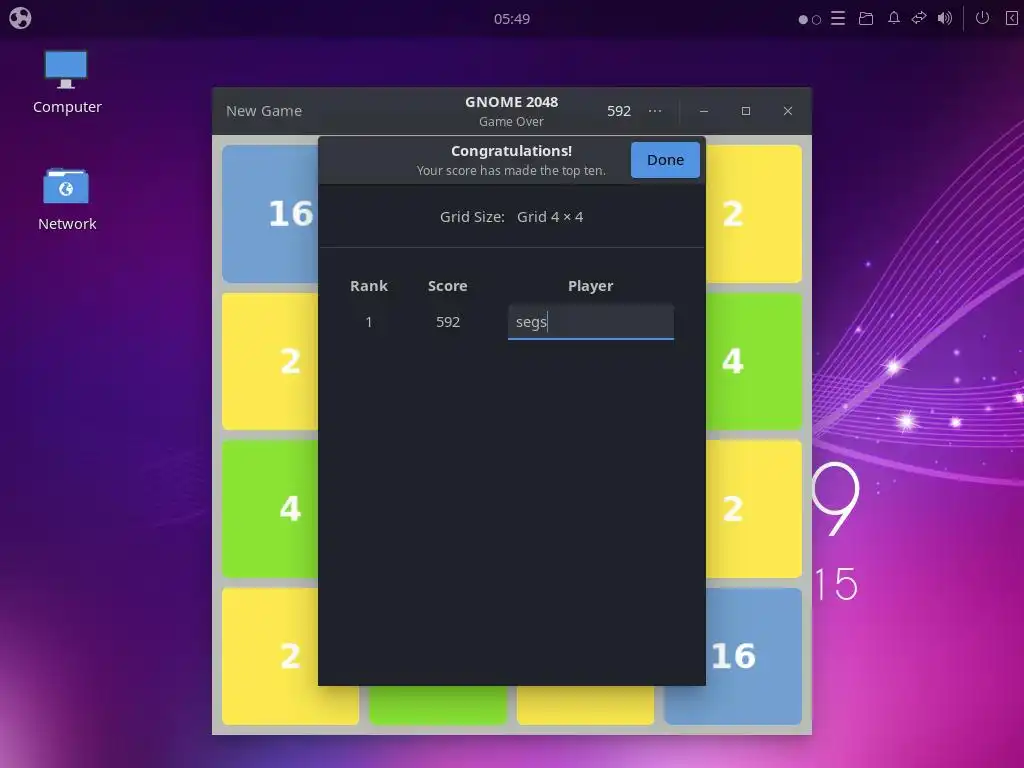Click the Grid 4 × 4 label
This screenshot has height=768, width=1024.
[550, 217]
